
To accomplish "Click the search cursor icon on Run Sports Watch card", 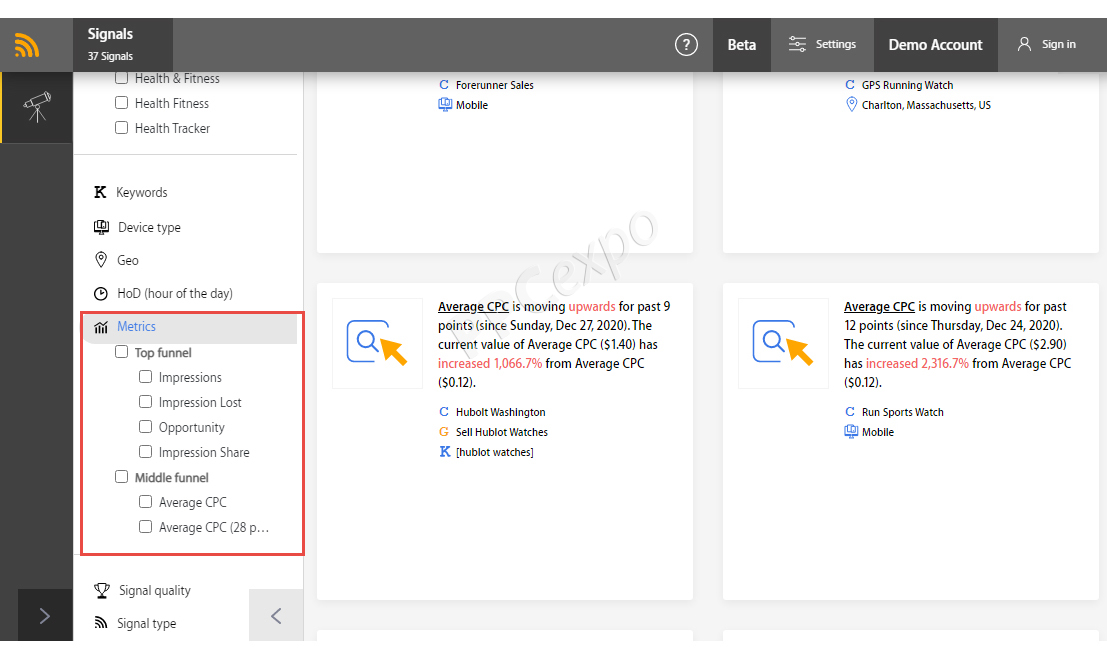I will (x=783, y=343).
